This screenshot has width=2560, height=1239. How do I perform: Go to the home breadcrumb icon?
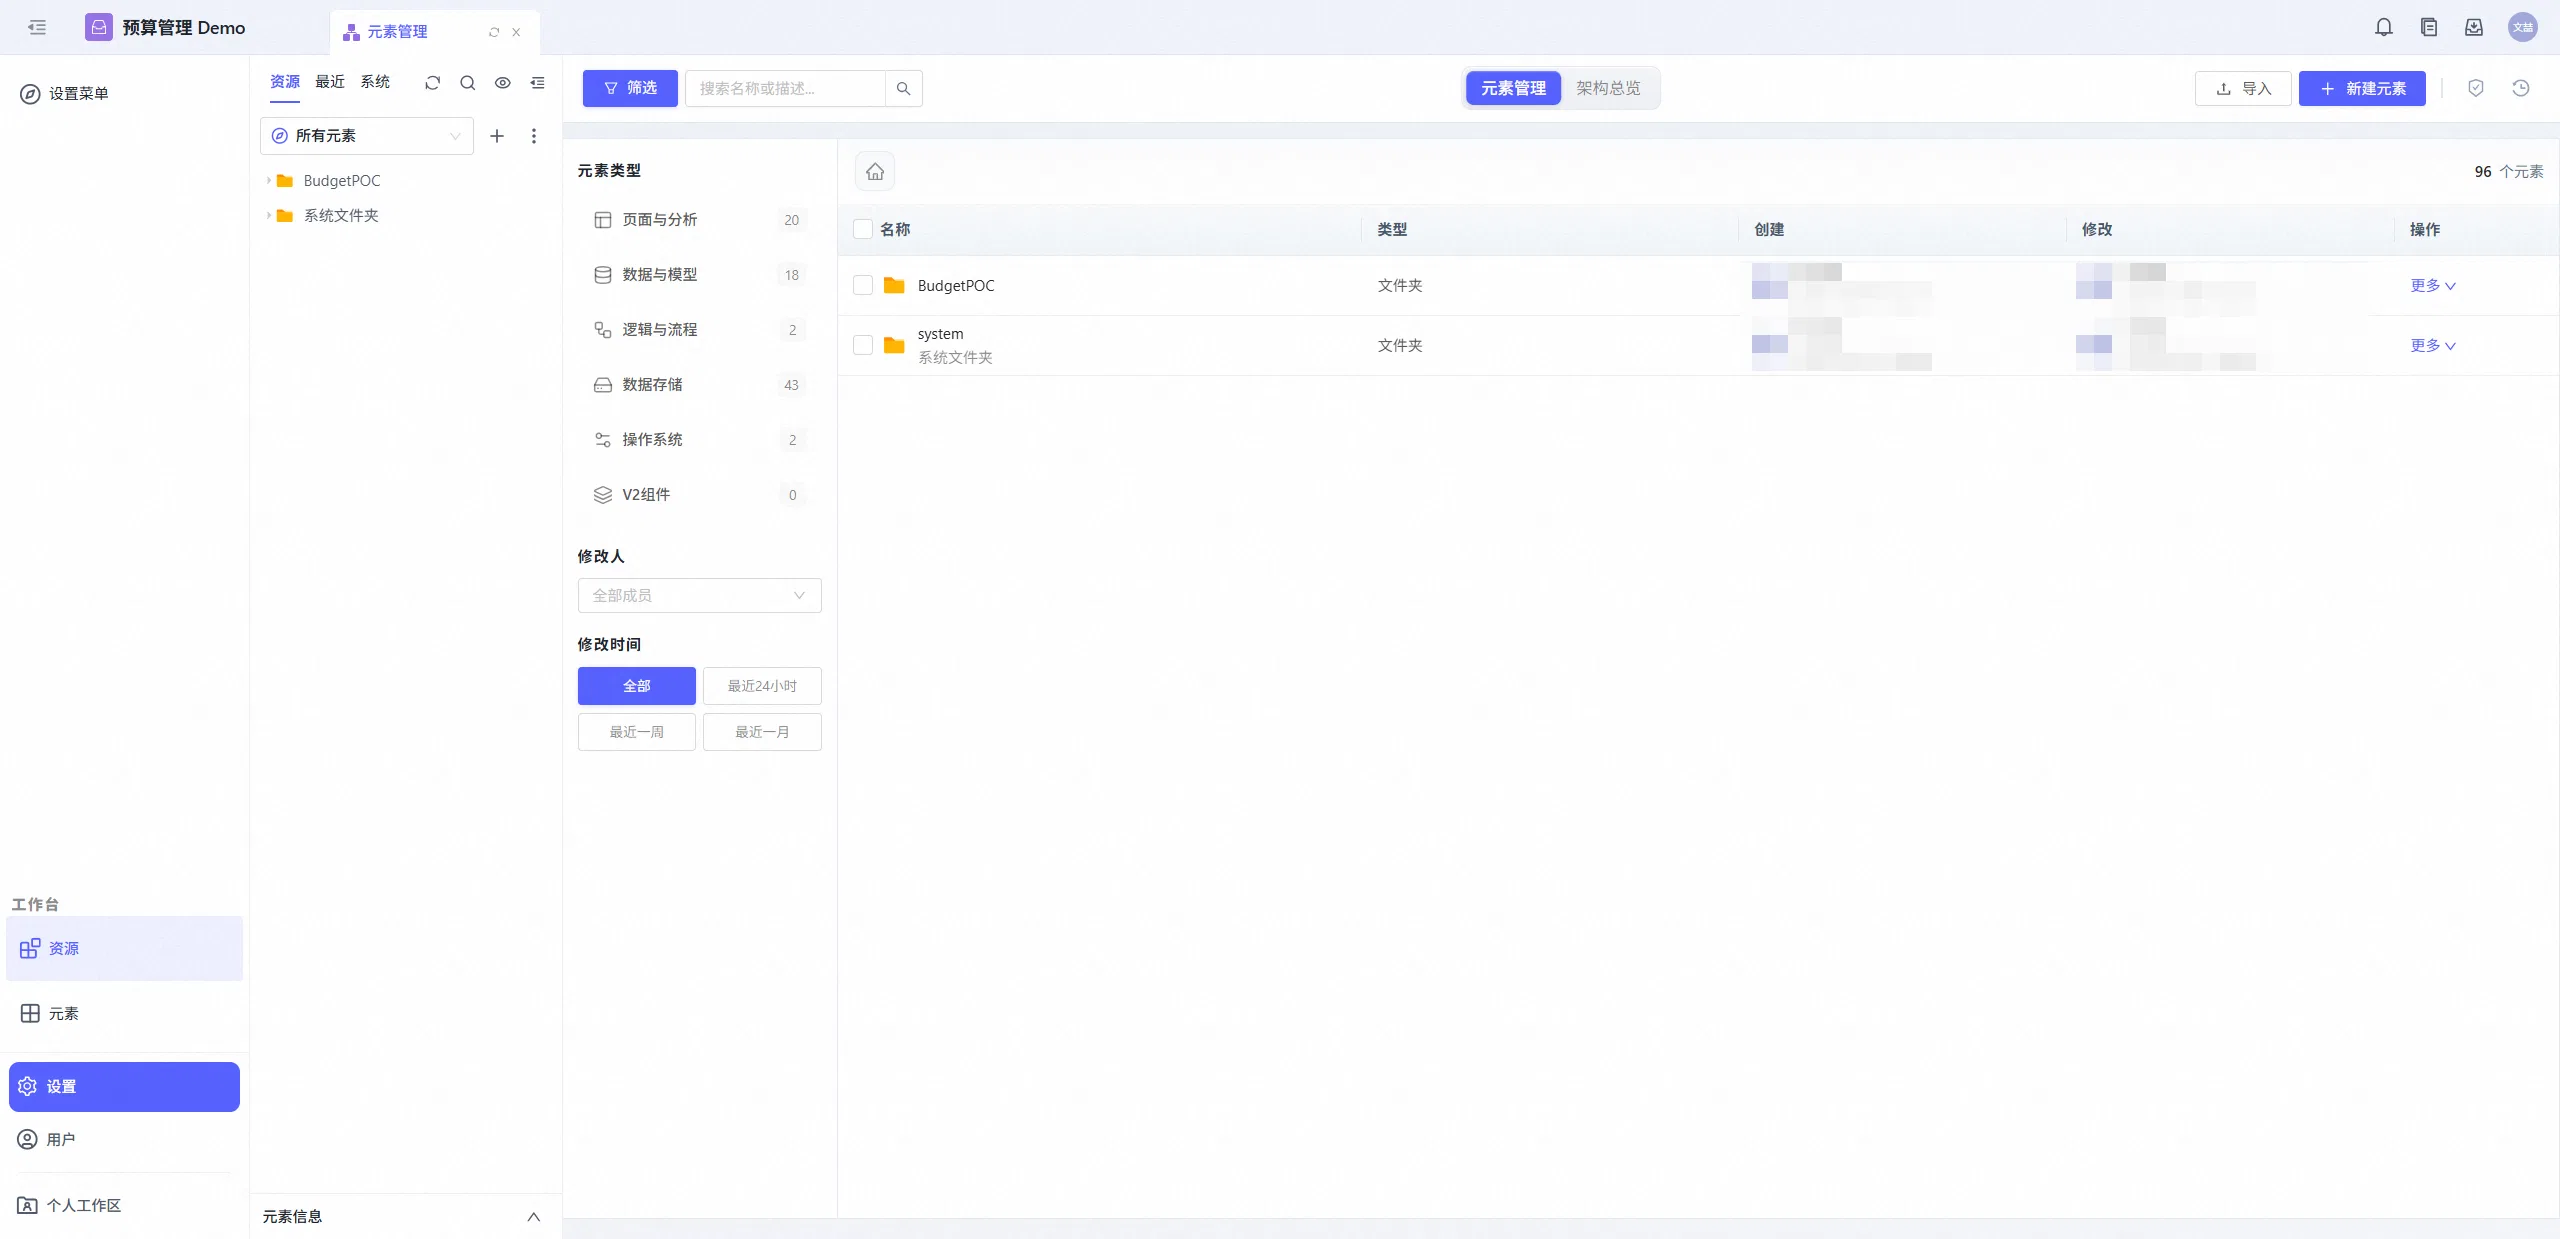click(875, 172)
